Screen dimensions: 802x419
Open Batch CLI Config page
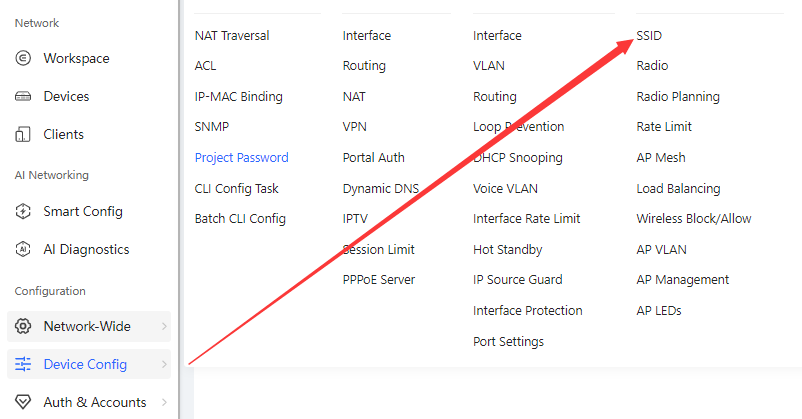[240, 218]
